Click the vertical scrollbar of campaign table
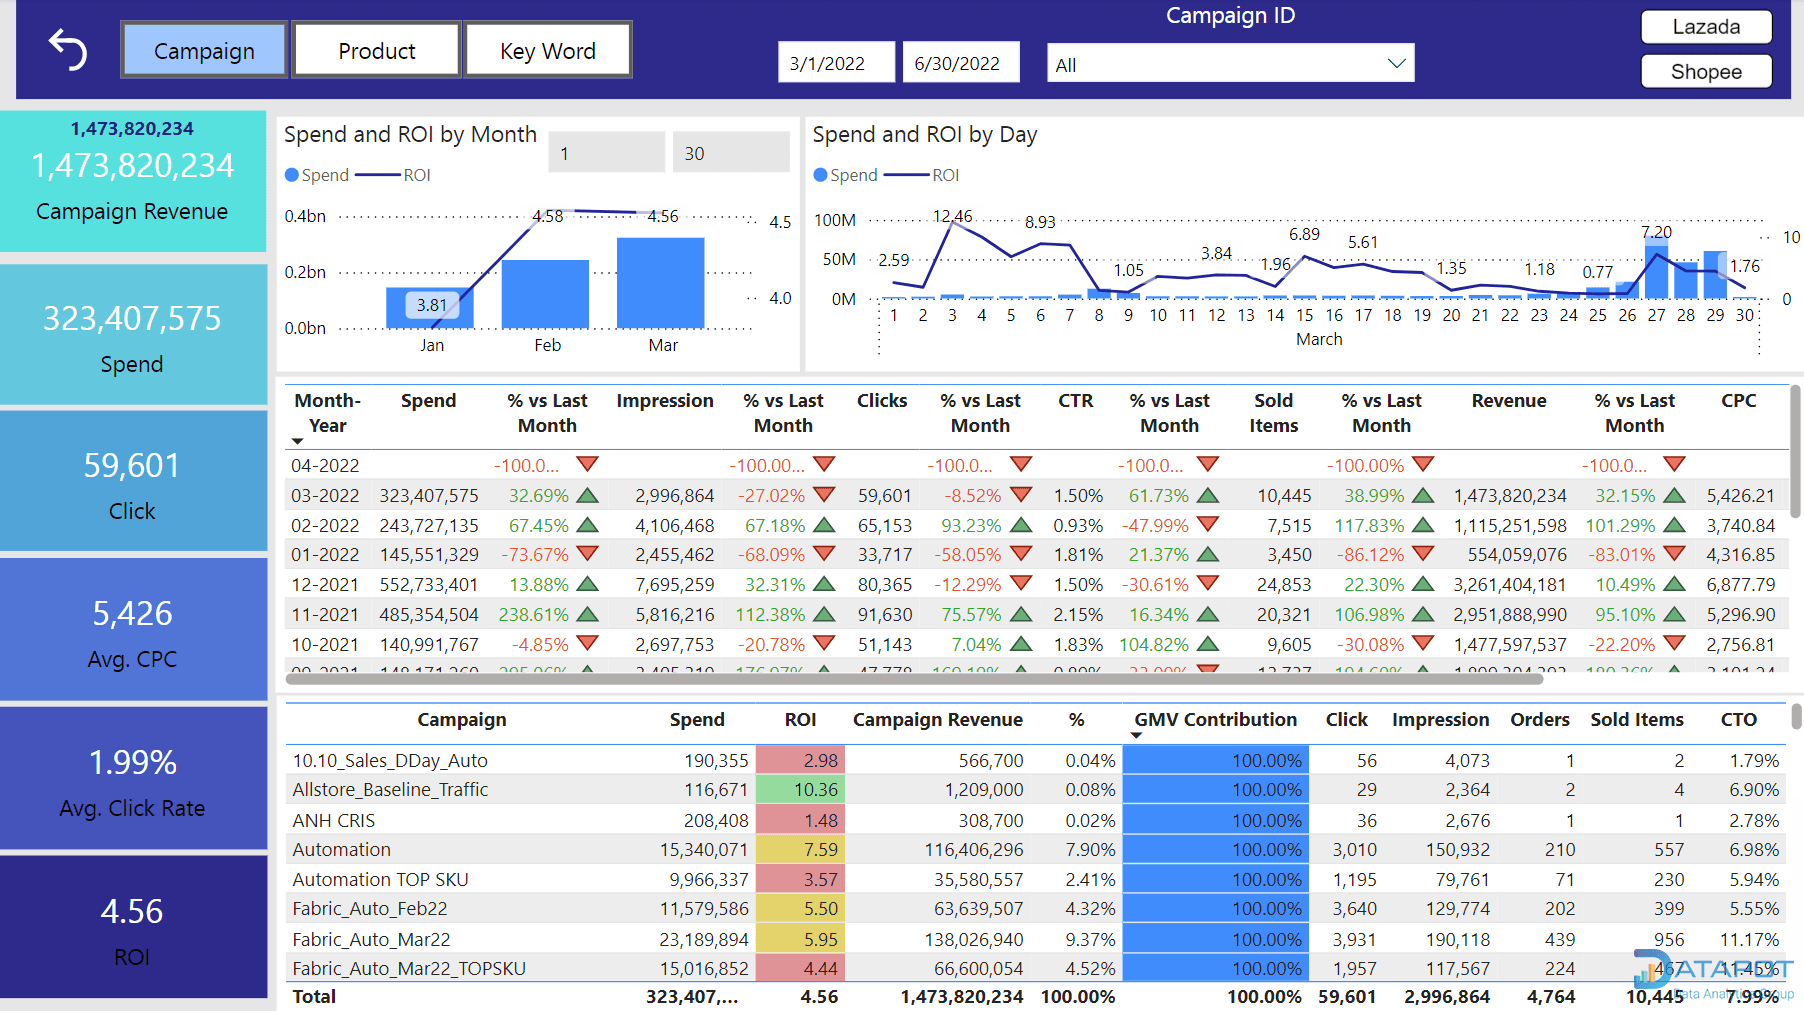 (1796, 716)
